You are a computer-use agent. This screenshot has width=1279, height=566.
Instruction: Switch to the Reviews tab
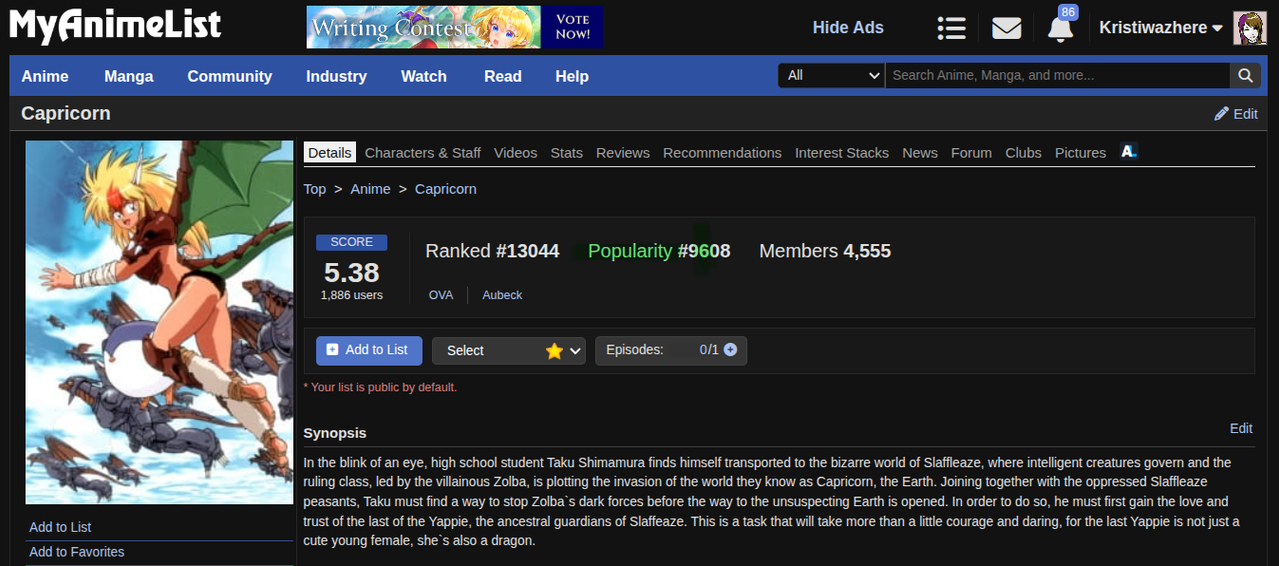623,152
